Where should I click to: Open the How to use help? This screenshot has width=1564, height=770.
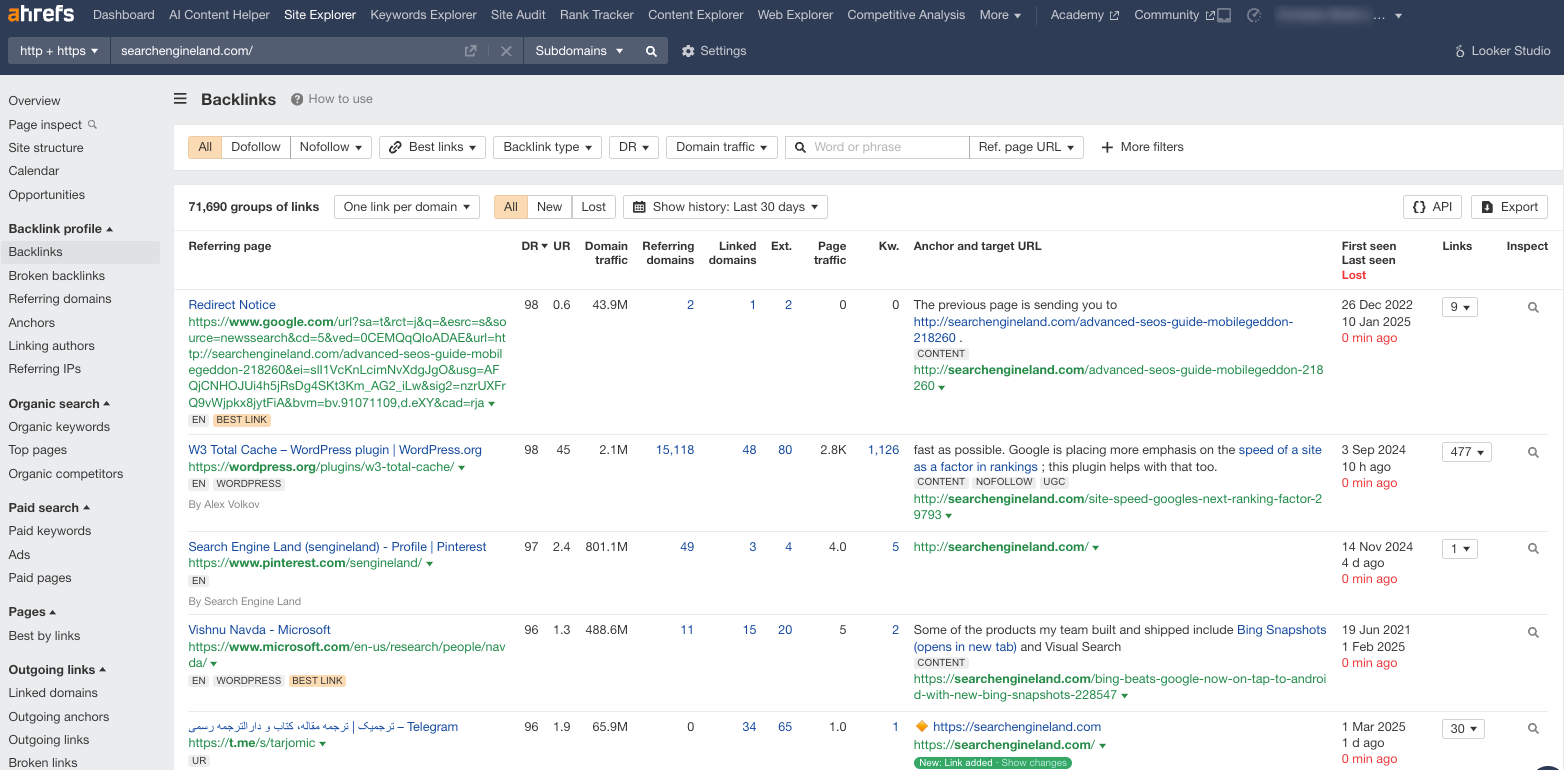[x=332, y=99]
